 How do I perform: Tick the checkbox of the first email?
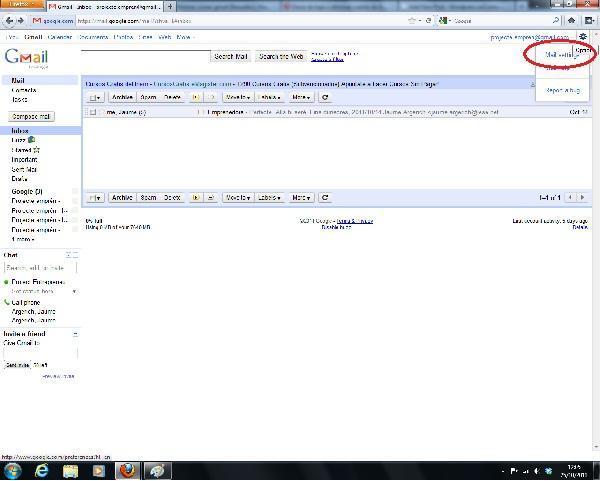pos(92,112)
